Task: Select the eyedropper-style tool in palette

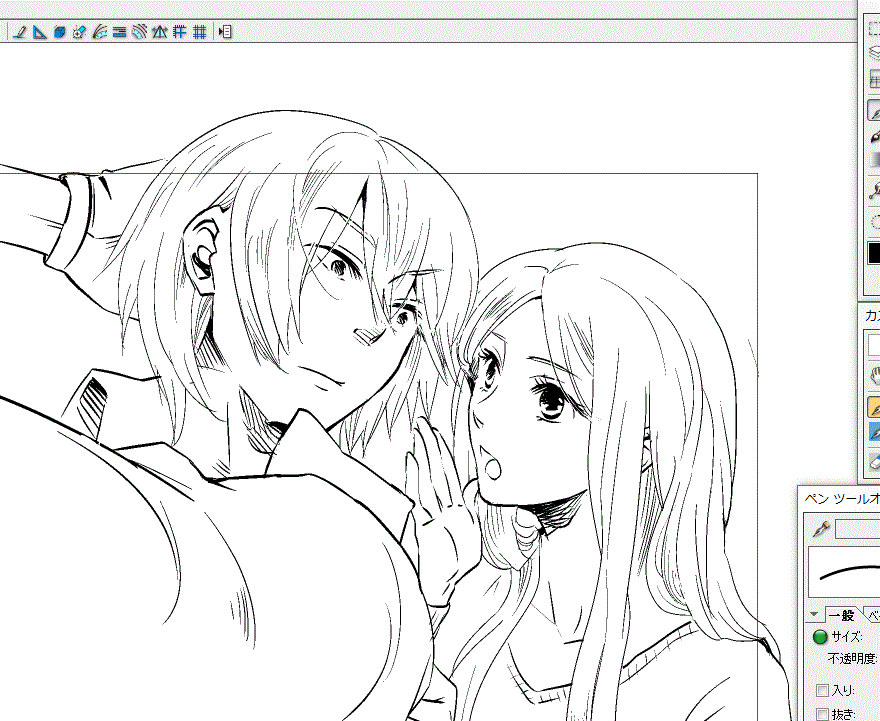Action: (874, 191)
